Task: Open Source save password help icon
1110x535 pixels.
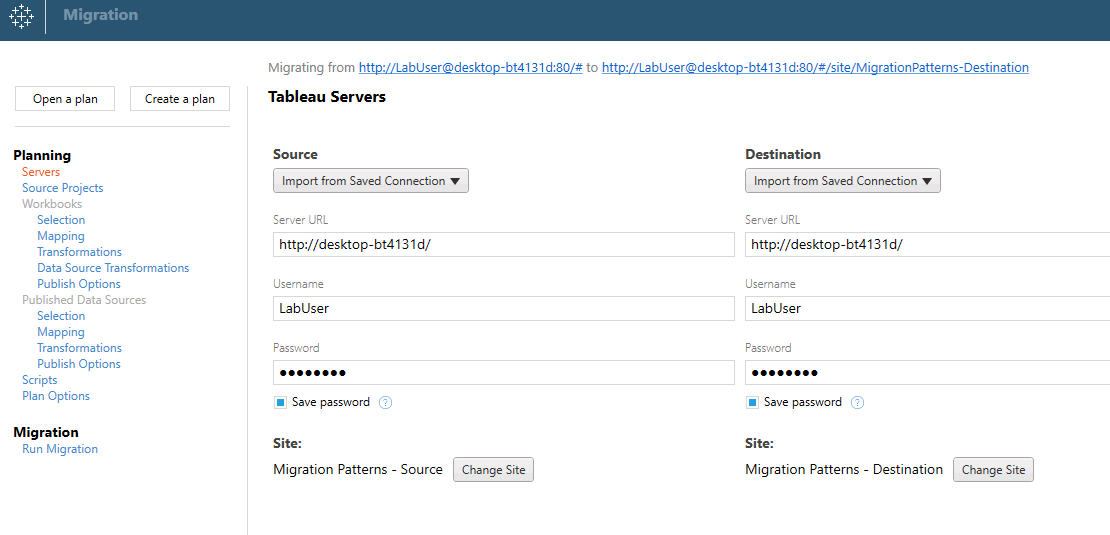Action: 385,403
